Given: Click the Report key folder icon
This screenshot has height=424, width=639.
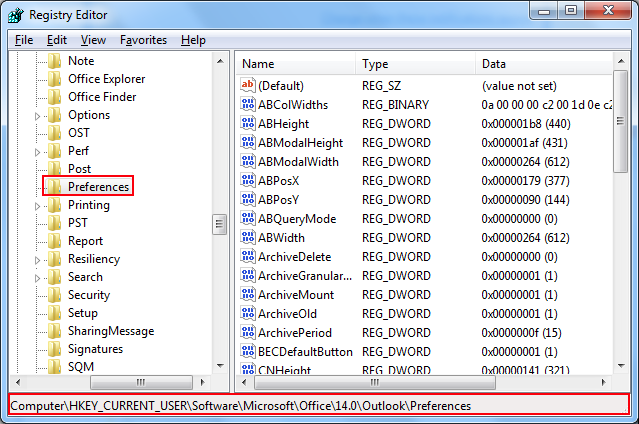Looking at the screenshot, I should tap(55, 241).
